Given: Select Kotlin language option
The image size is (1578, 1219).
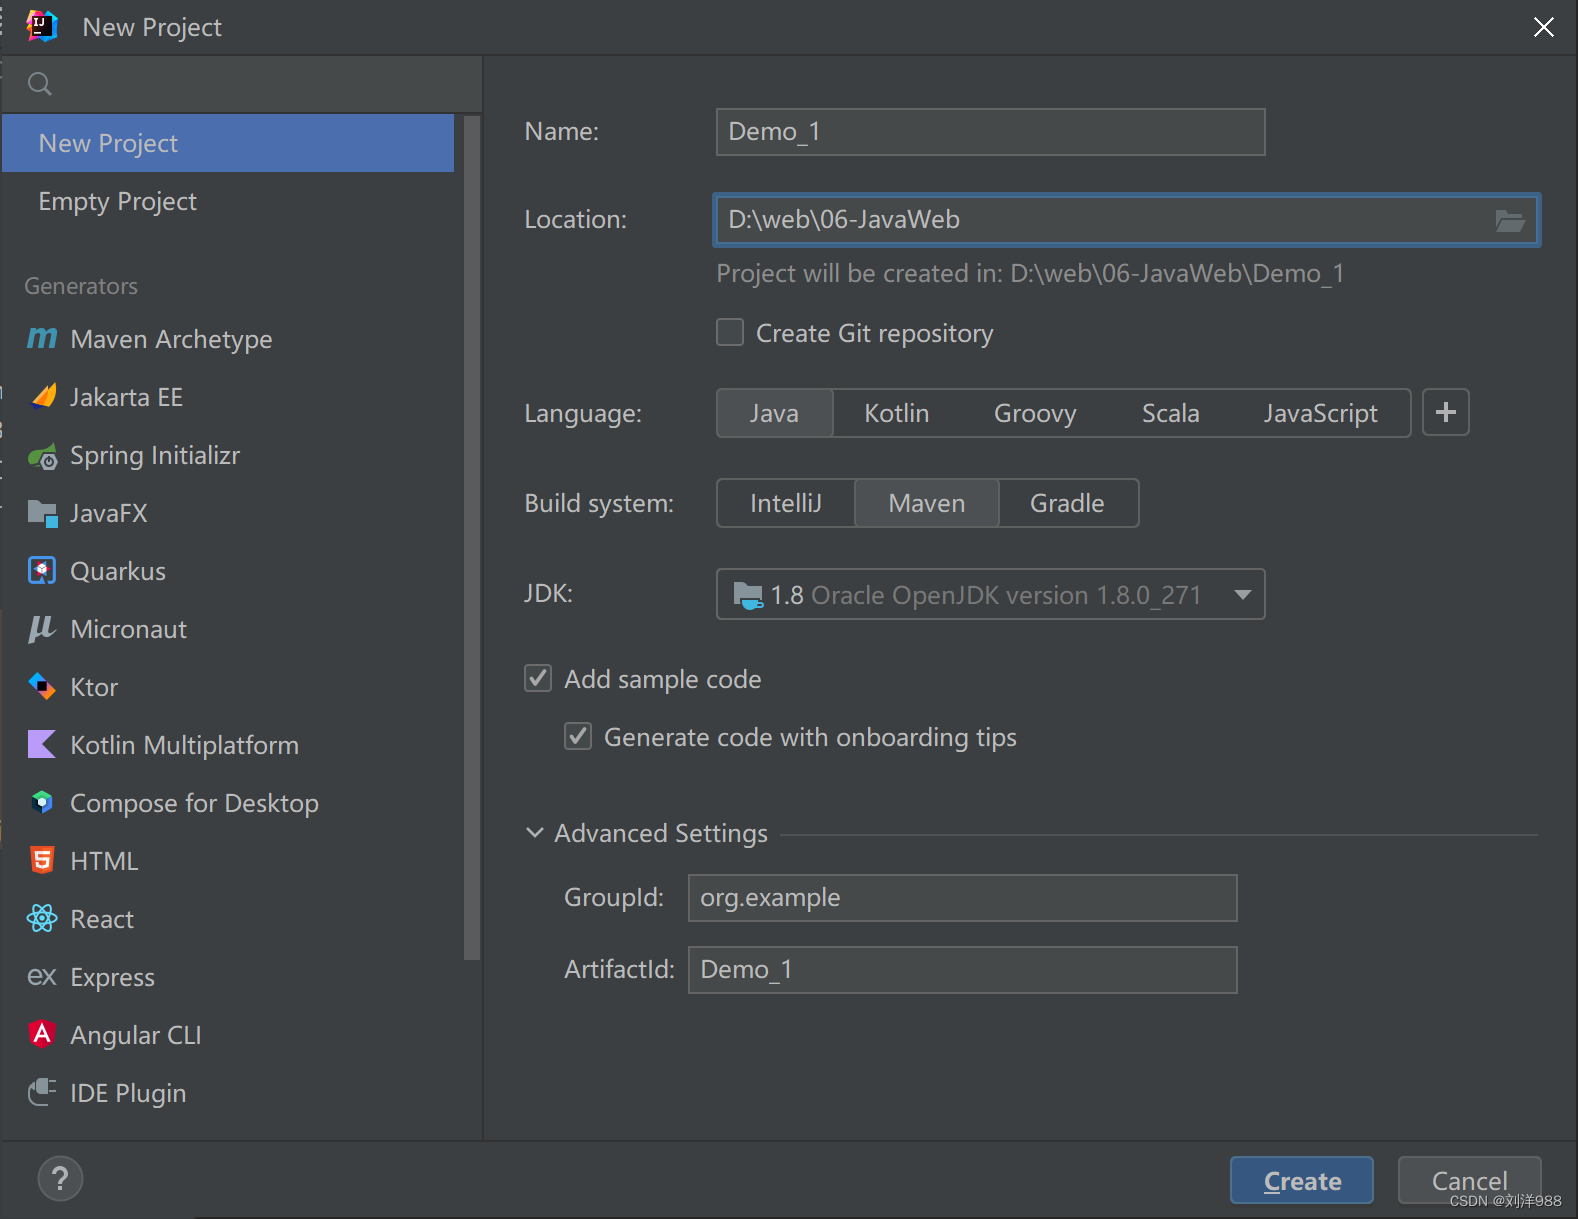Looking at the screenshot, I should coord(896,413).
